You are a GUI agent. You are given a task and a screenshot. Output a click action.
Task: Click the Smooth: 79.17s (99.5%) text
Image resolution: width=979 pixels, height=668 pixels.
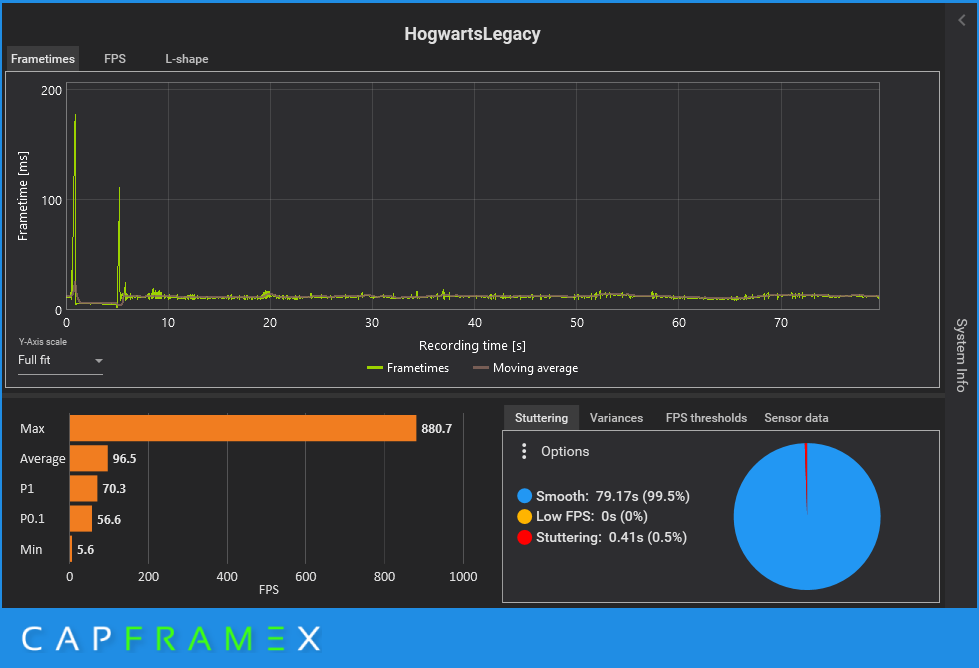coord(612,496)
